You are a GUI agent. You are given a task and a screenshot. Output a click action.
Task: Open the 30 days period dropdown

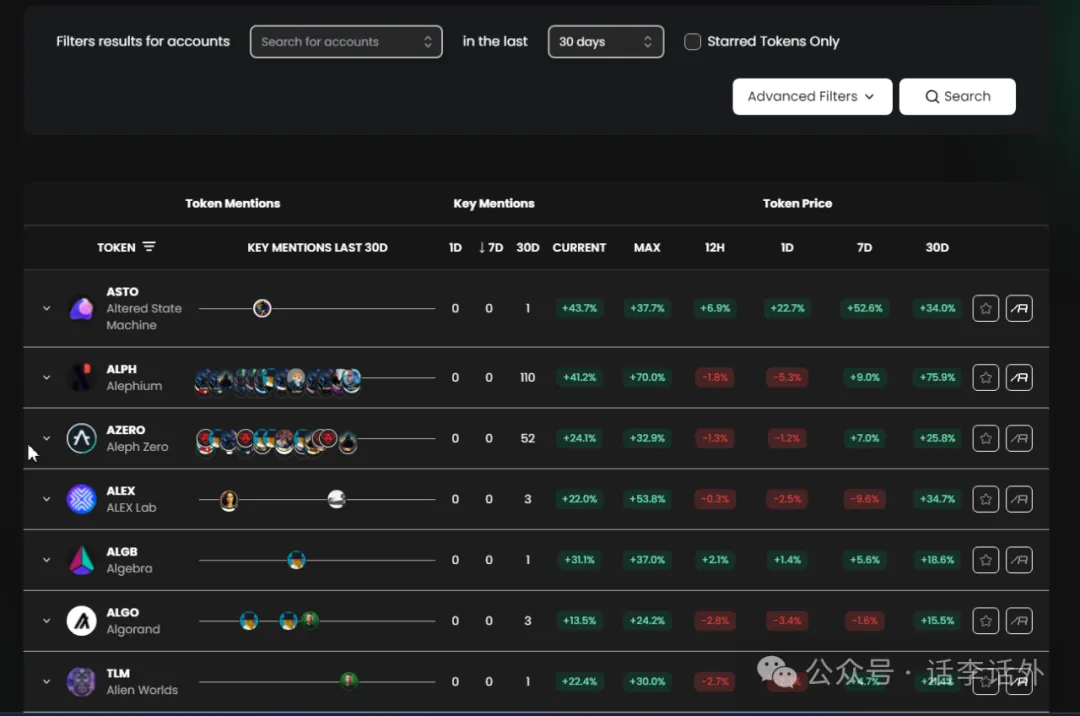[605, 41]
